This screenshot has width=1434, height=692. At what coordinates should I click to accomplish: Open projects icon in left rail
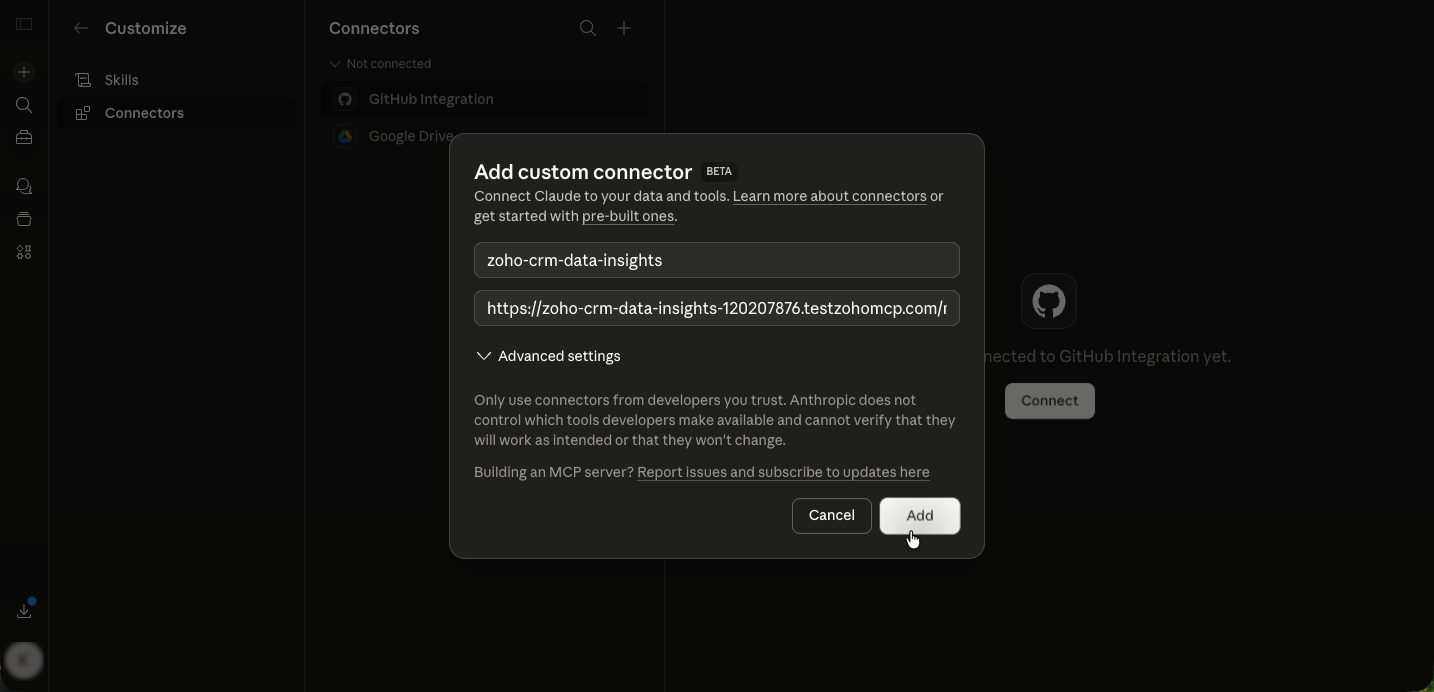coord(24,219)
